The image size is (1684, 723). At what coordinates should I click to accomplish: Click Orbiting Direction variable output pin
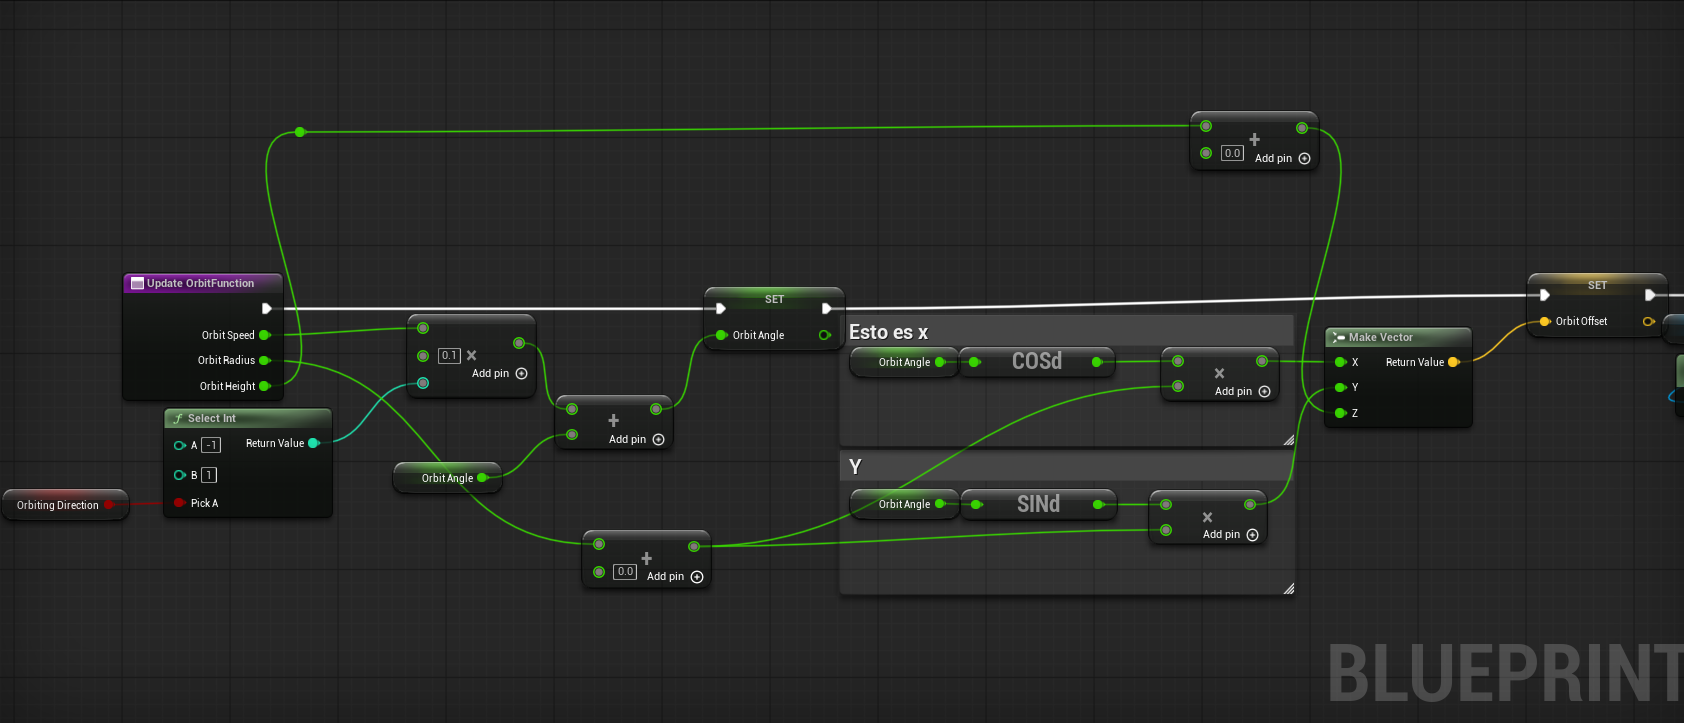(110, 505)
